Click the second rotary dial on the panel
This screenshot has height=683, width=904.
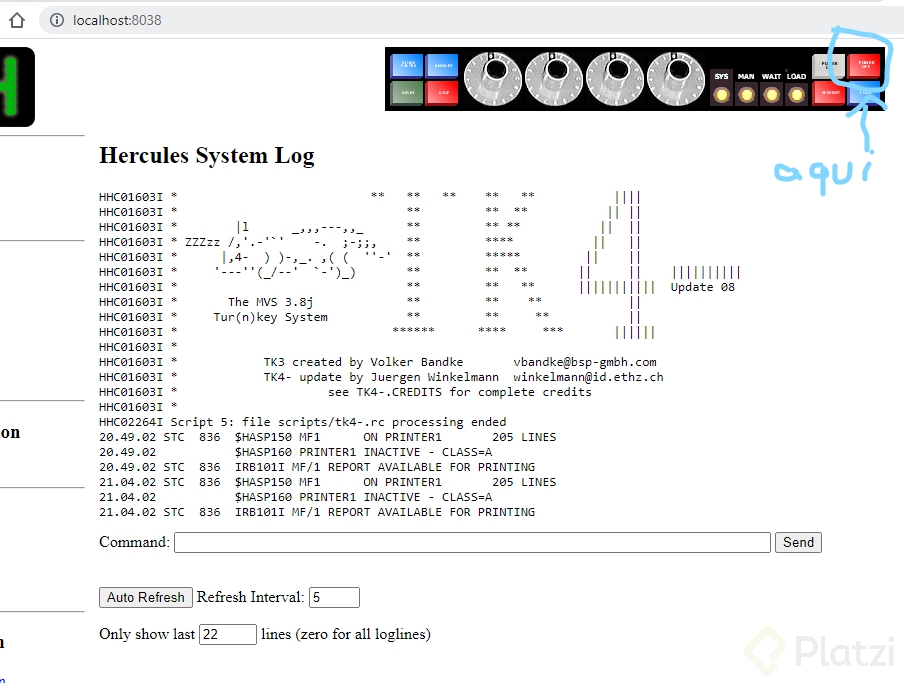[553, 79]
